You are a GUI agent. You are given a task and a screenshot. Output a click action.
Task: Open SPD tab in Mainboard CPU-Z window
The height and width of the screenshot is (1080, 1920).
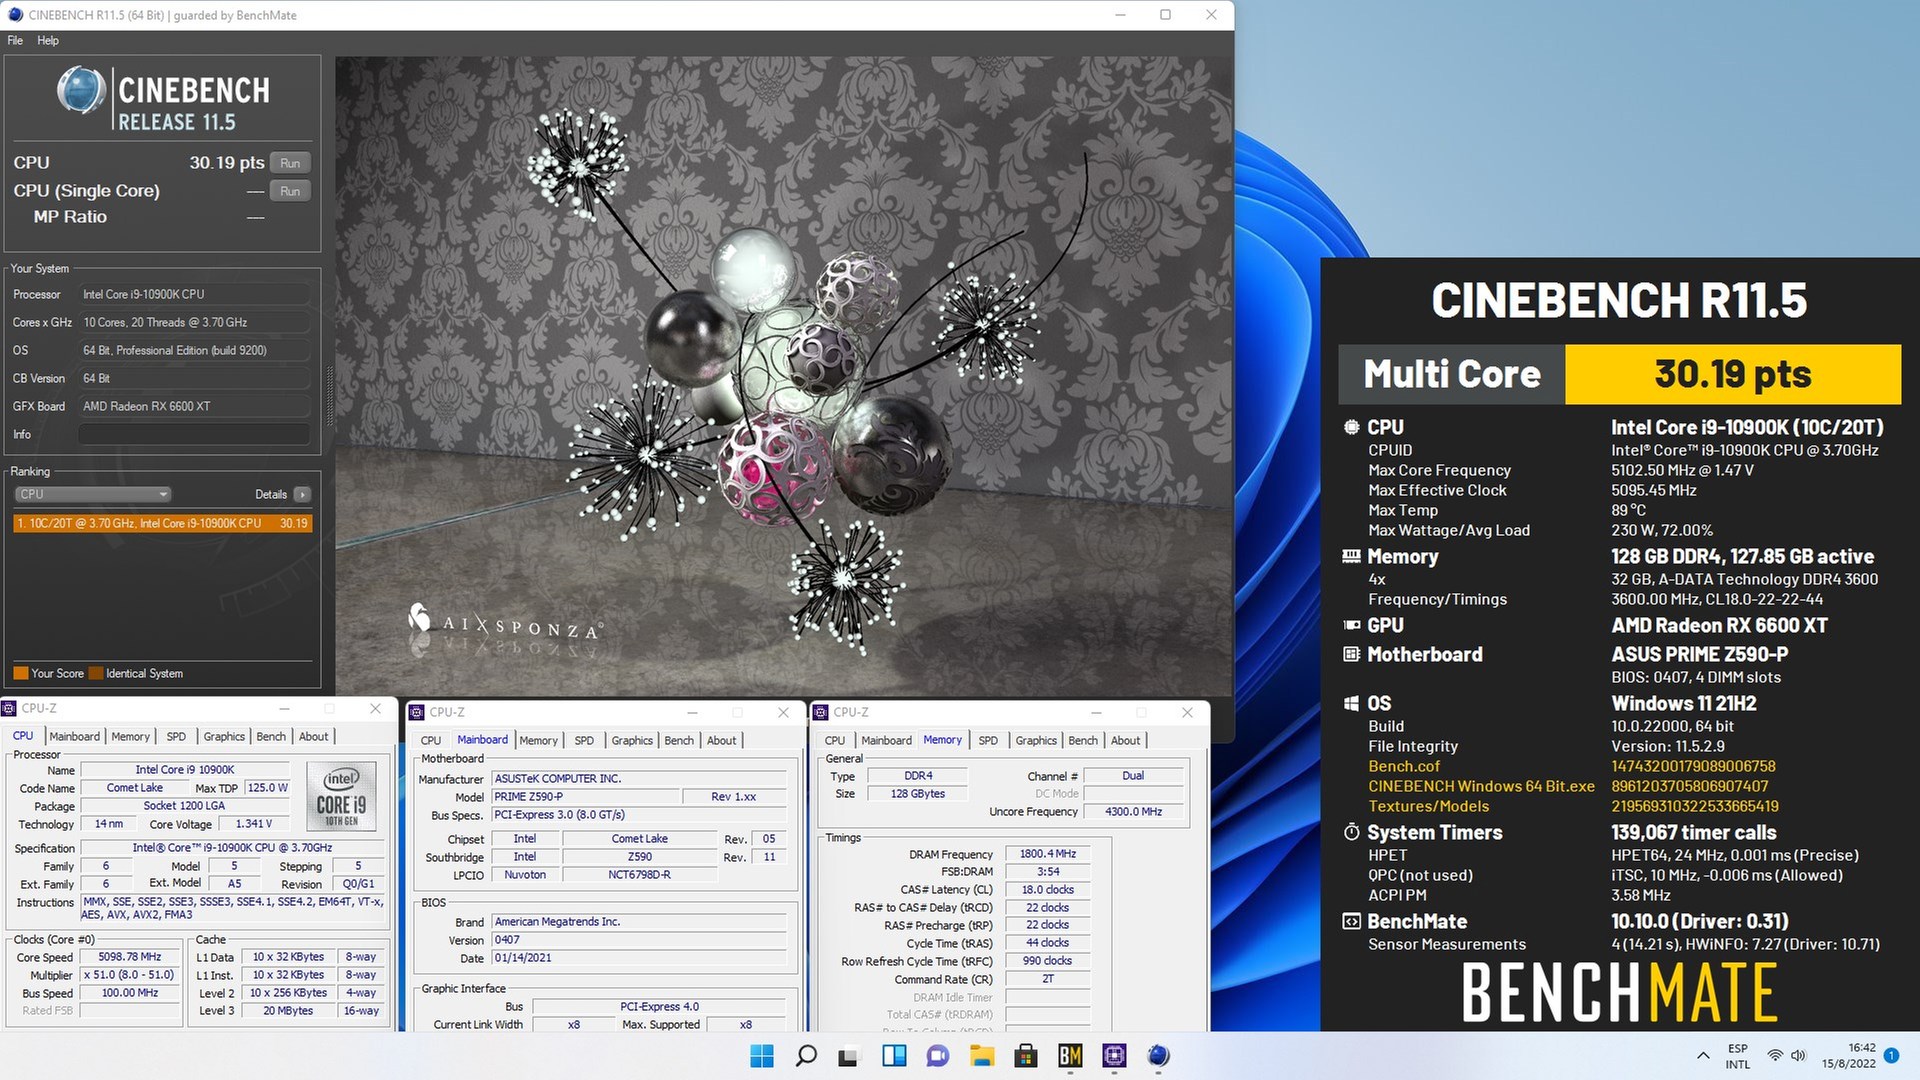[x=584, y=740]
